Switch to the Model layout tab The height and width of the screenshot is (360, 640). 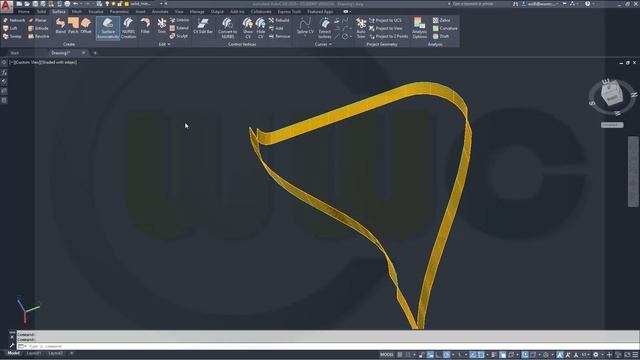(x=13, y=353)
